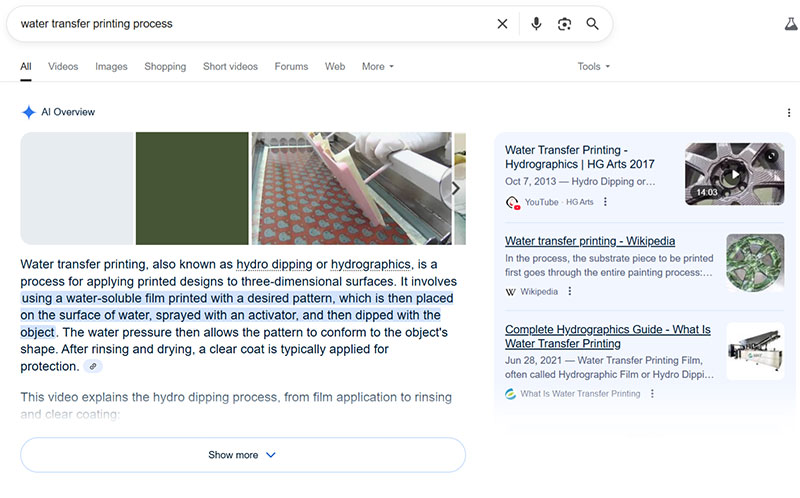Open options for Wikipedia source result

(x=570, y=291)
